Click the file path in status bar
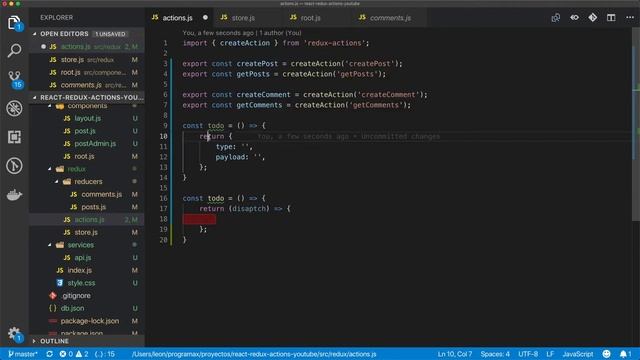The width and height of the screenshot is (640, 360). pos(254,354)
